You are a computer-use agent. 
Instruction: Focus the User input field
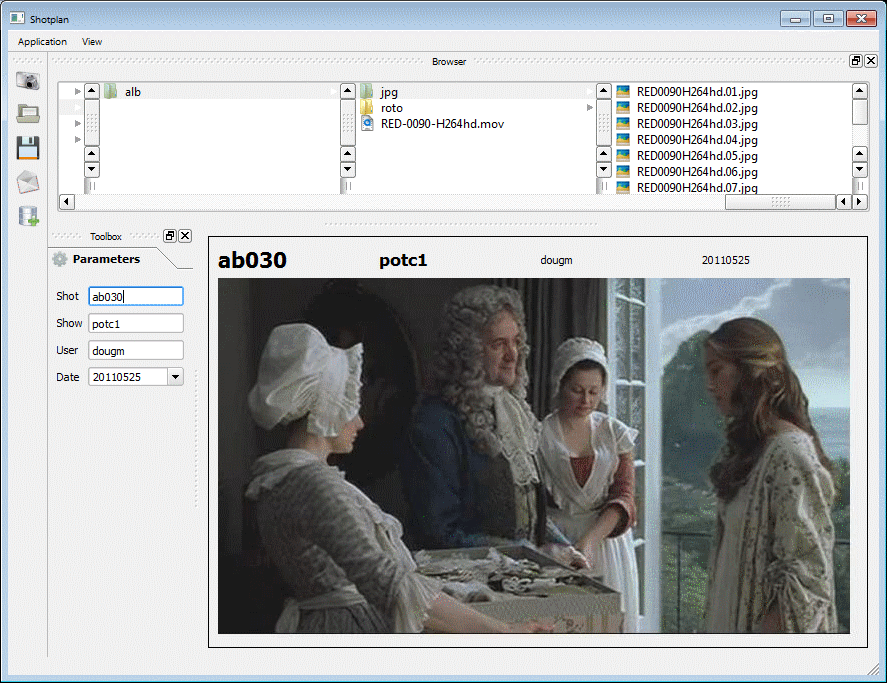point(136,351)
